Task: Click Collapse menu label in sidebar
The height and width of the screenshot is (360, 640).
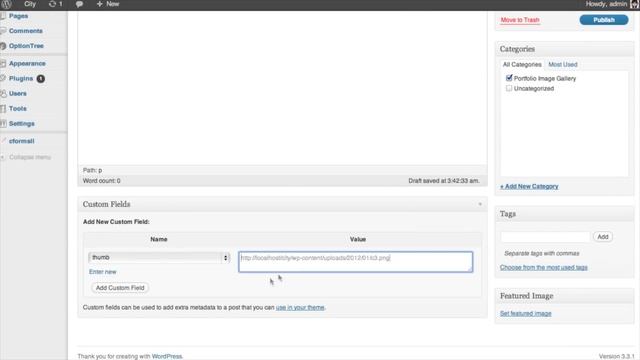Action: coord(30,157)
